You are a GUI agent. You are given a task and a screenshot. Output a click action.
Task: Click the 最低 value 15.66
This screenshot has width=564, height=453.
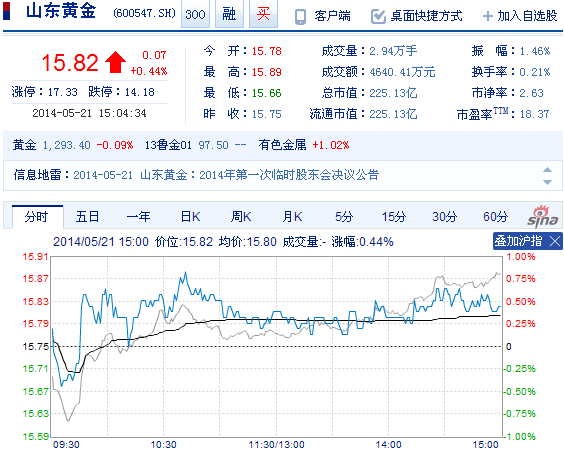pos(267,93)
